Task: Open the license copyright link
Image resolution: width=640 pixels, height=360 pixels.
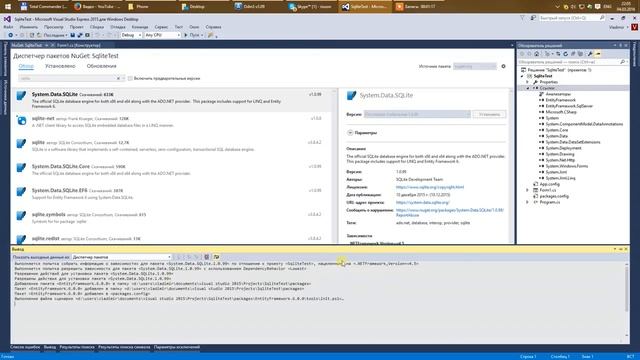Action: (430, 187)
